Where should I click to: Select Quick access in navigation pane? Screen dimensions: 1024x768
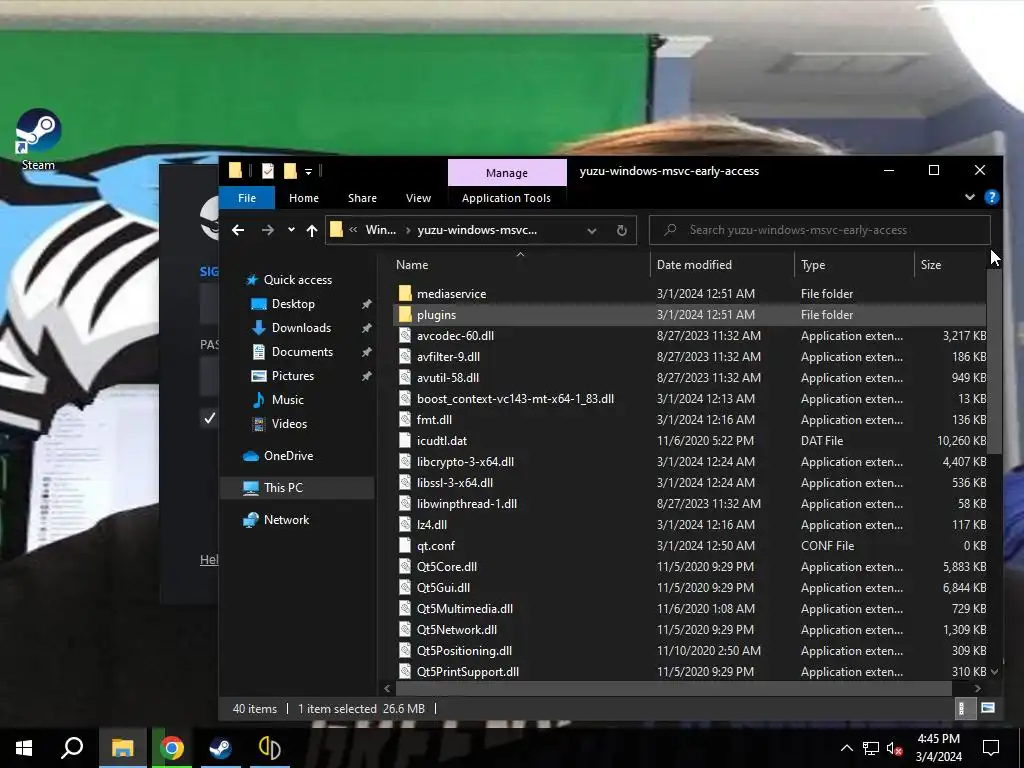click(297, 280)
